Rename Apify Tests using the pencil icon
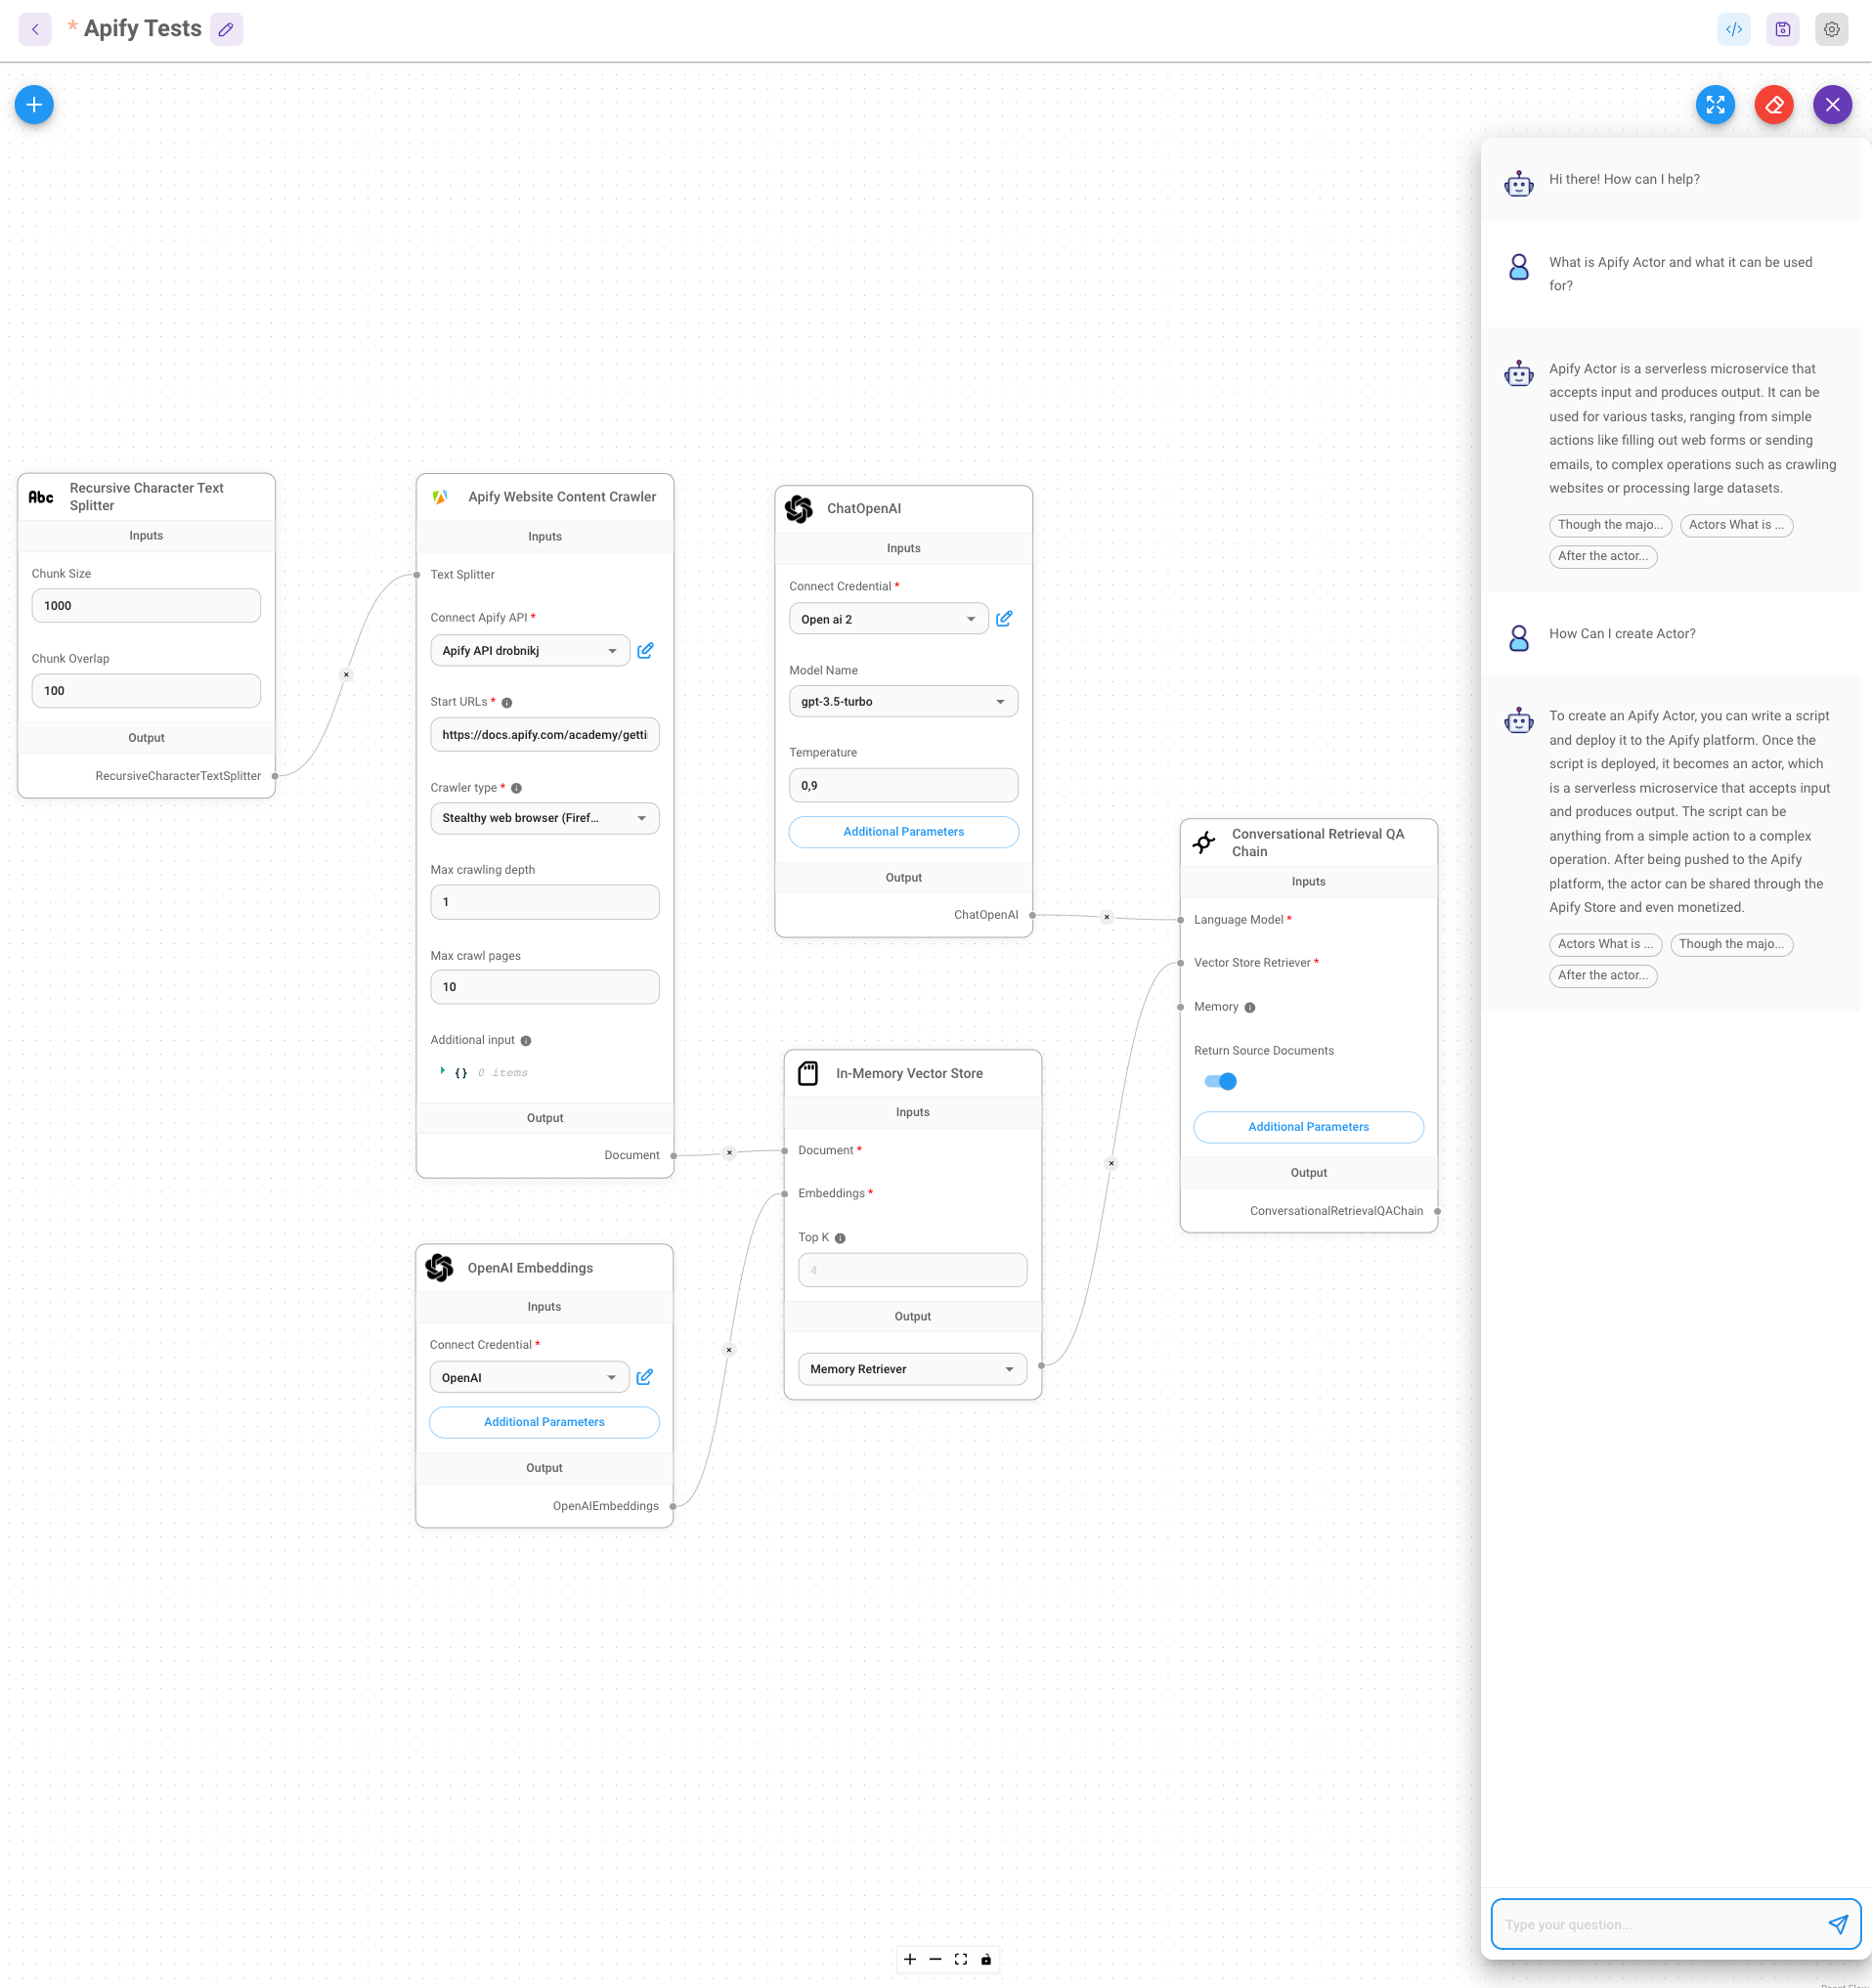1872x1988 pixels. 226,29
